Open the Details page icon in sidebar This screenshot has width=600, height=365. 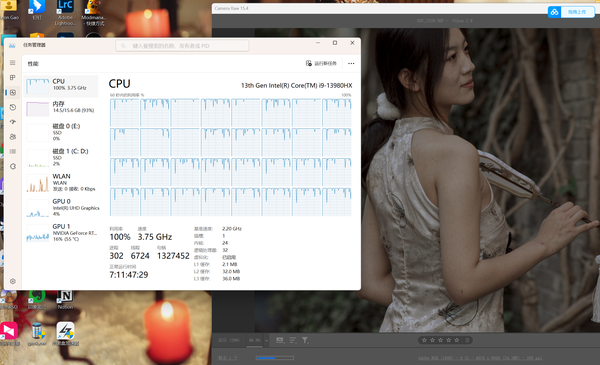point(13,152)
